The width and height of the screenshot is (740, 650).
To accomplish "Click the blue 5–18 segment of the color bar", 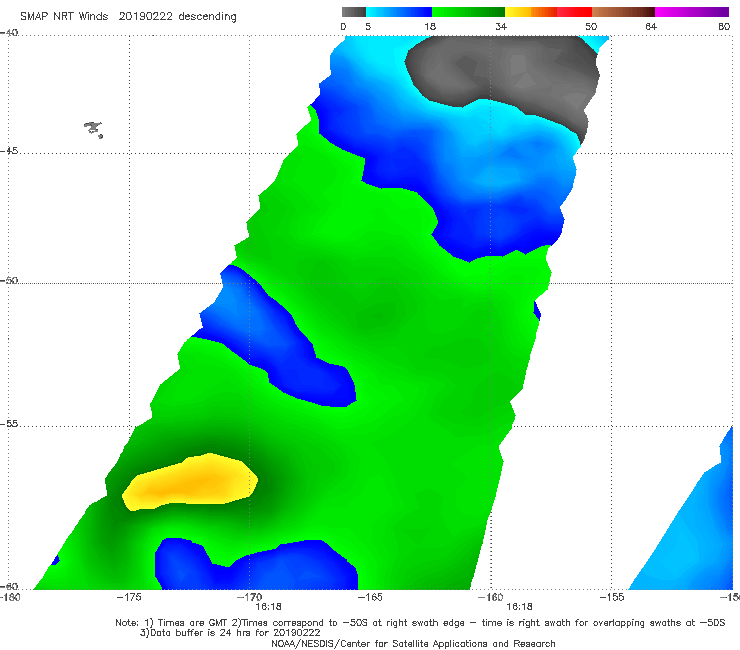I will point(399,12).
